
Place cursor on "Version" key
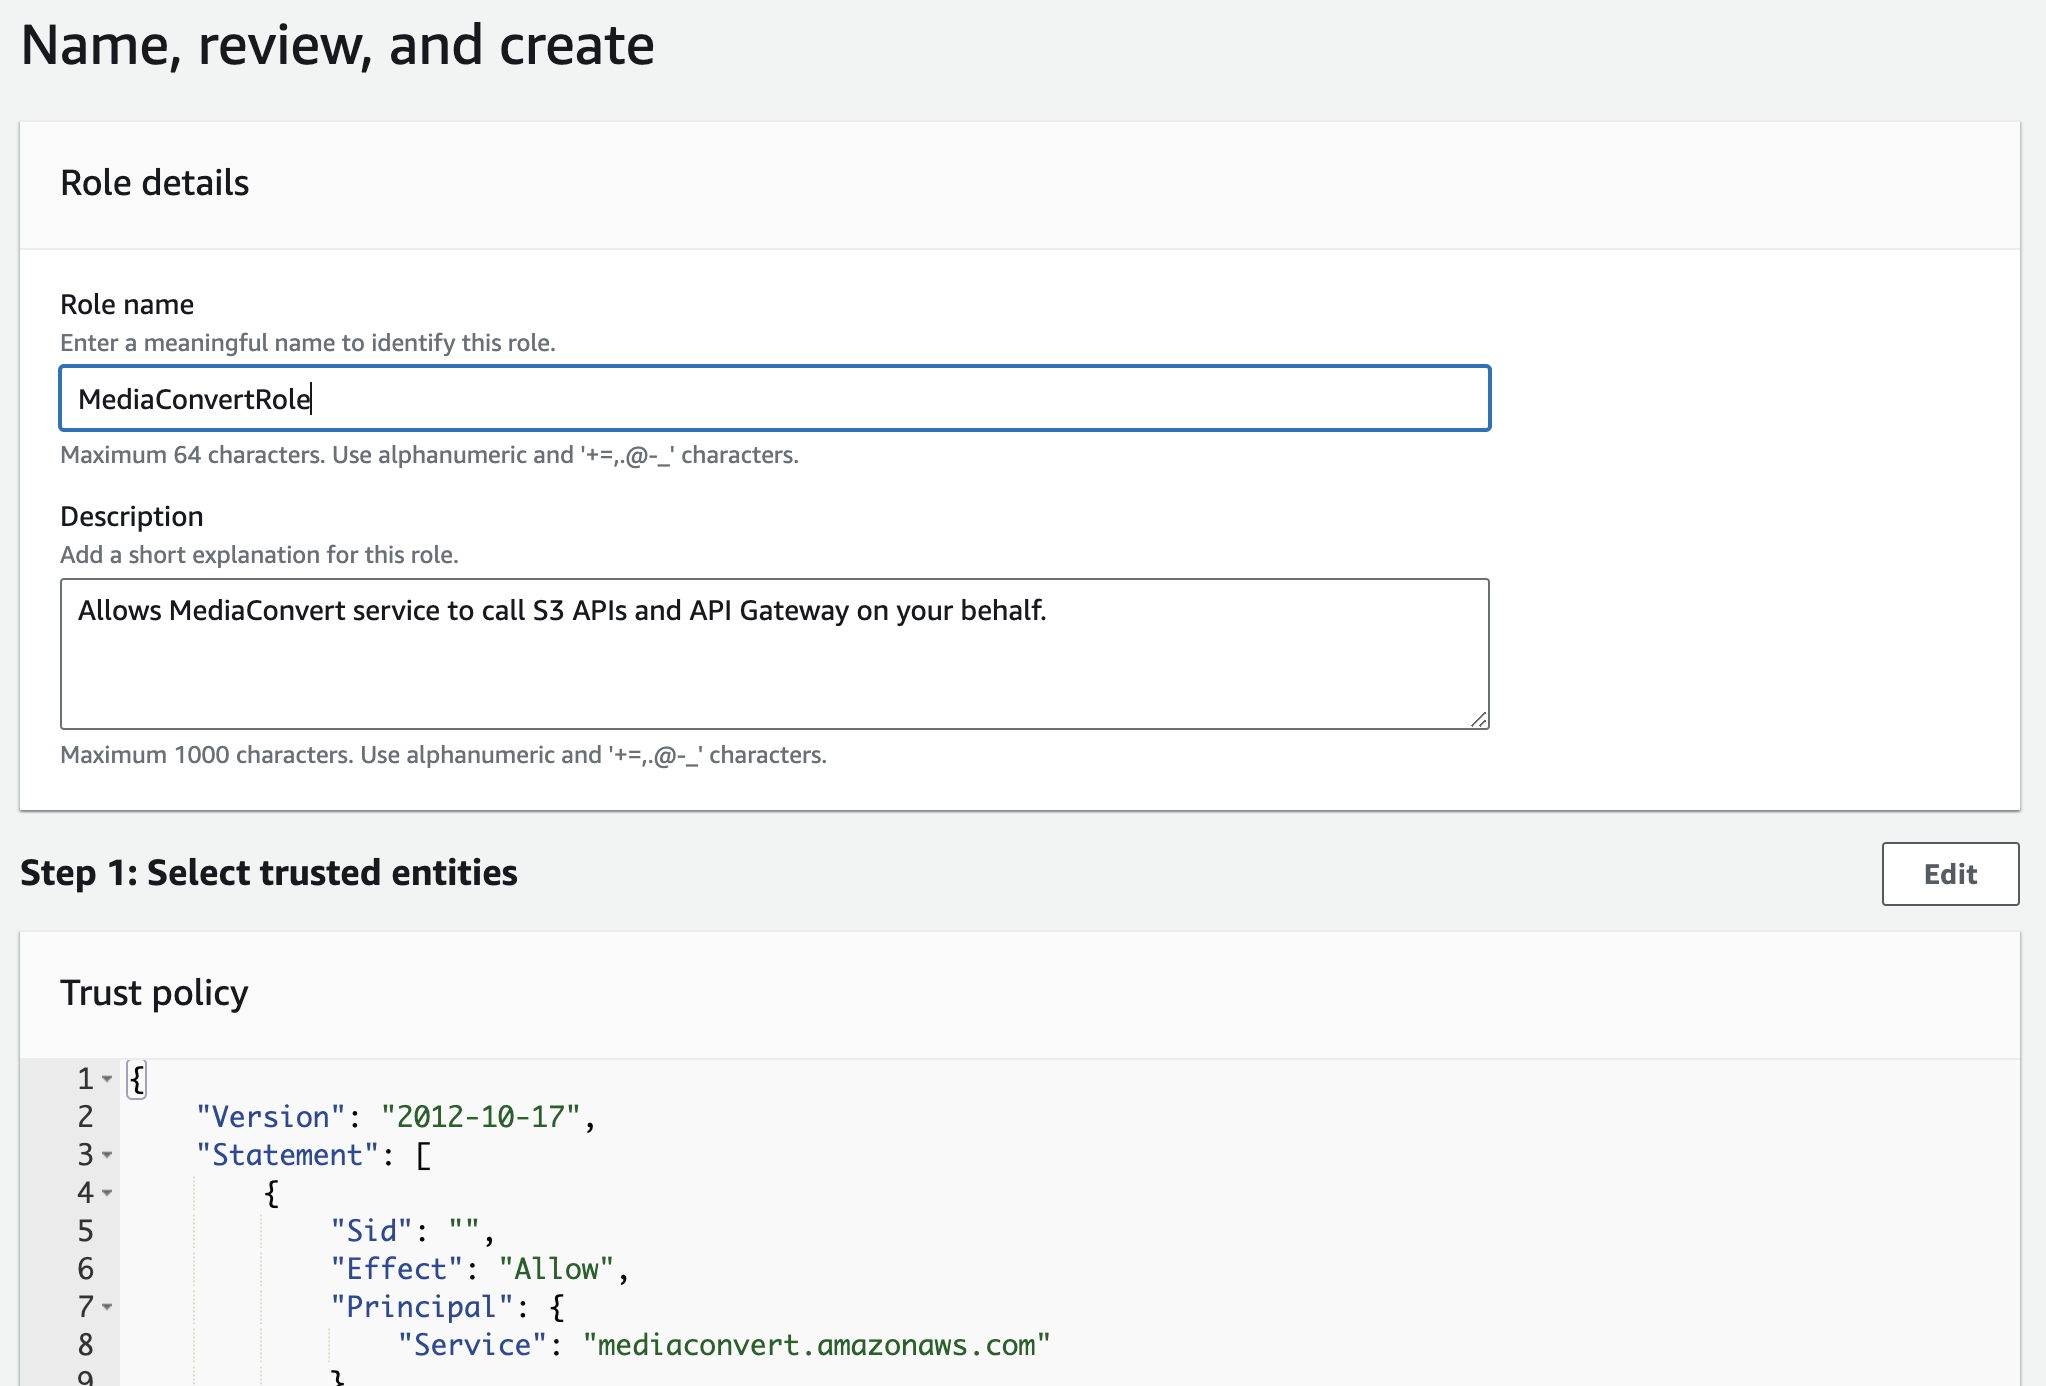click(270, 1117)
